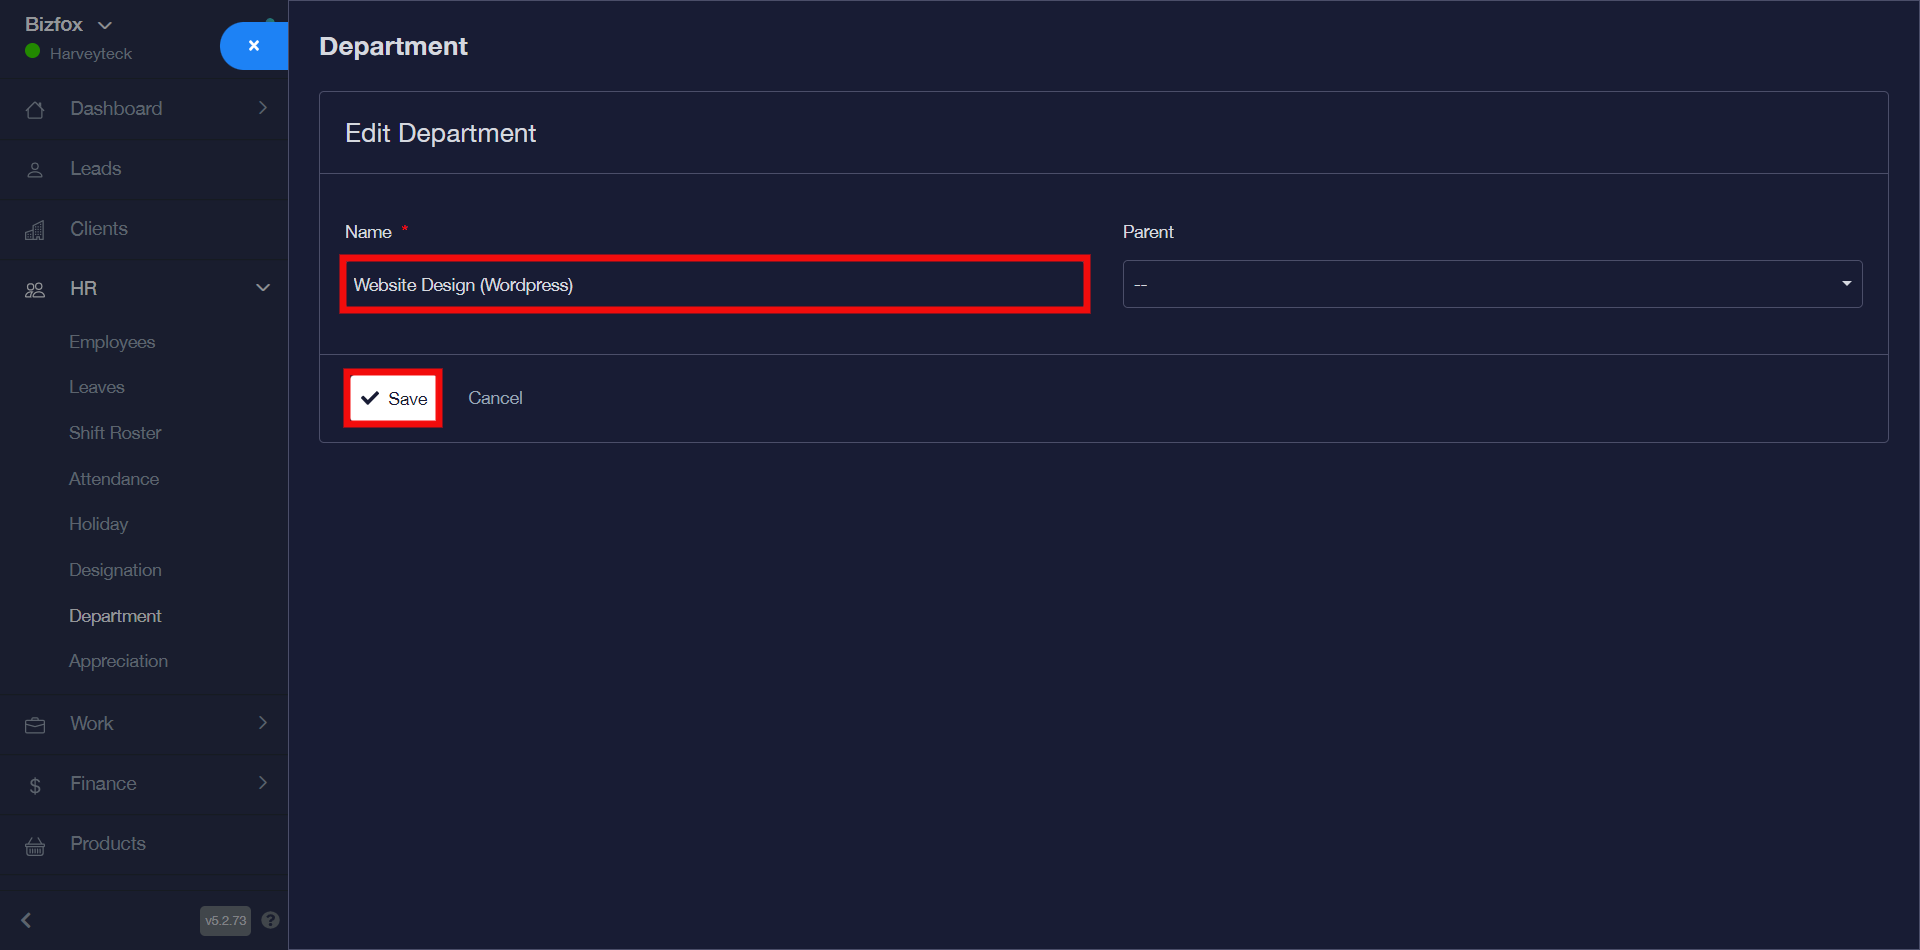This screenshot has width=1920, height=950.
Task: Expand the Finance submenu chevron
Action: [x=263, y=783]
